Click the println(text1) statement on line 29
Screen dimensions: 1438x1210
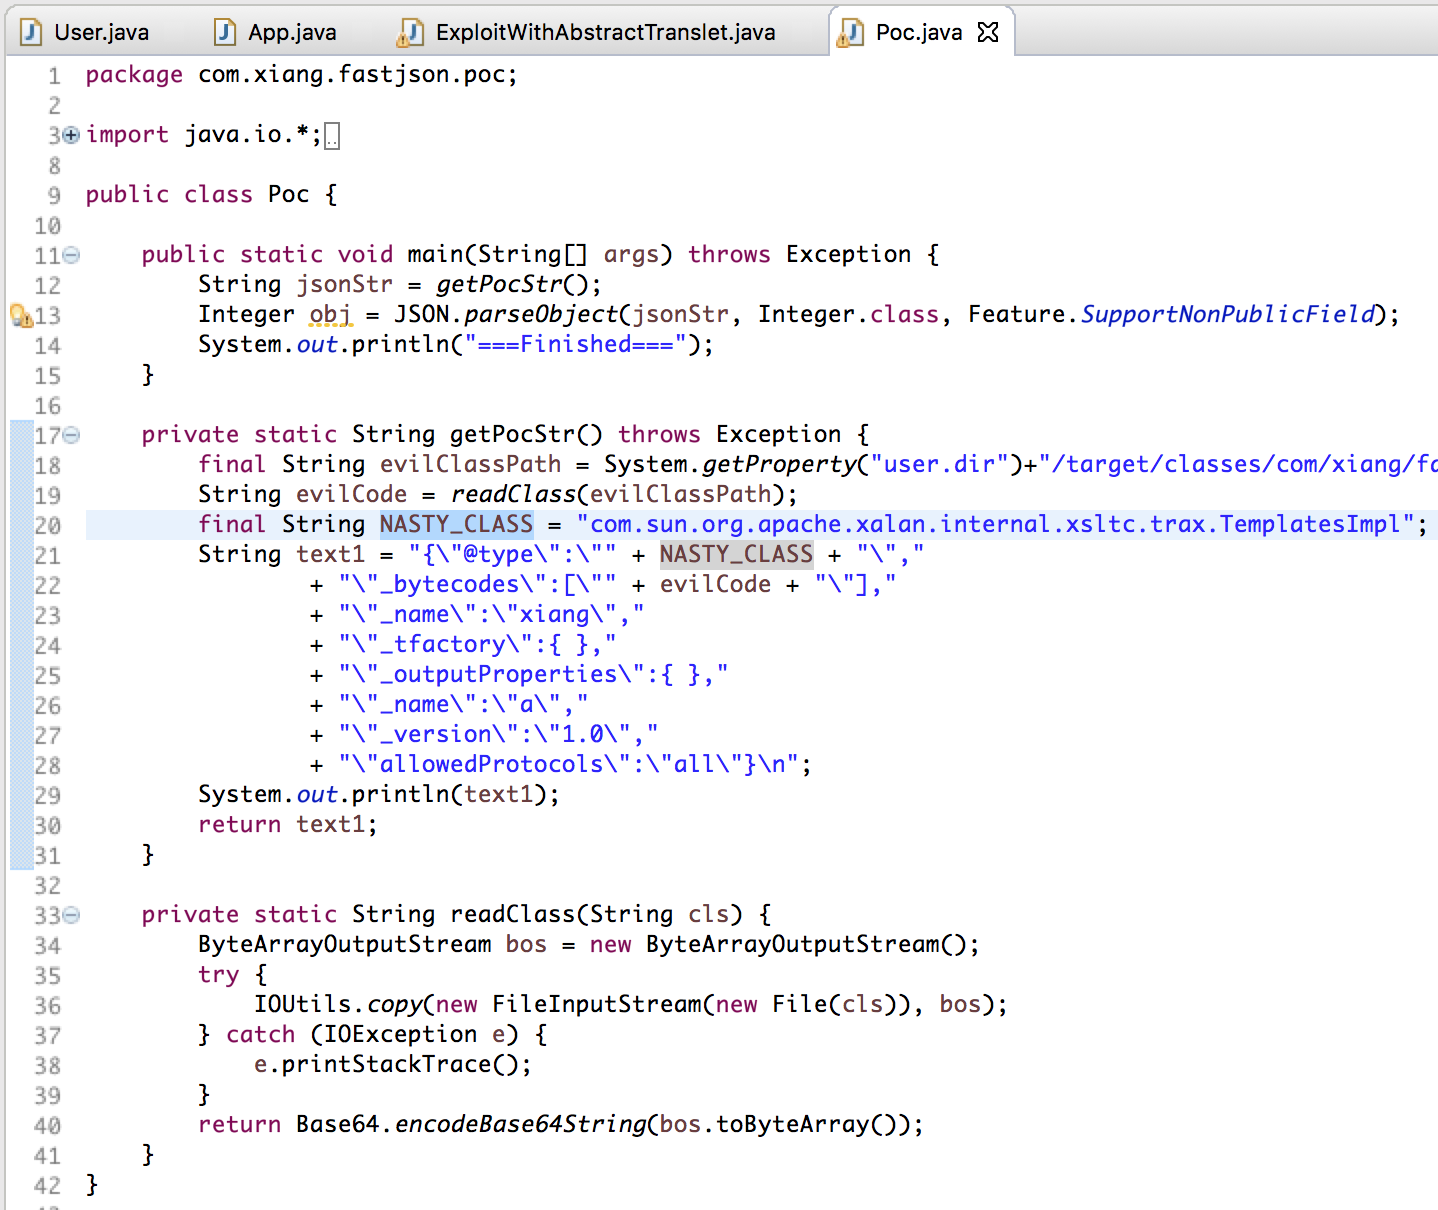[x=378, y=794]
